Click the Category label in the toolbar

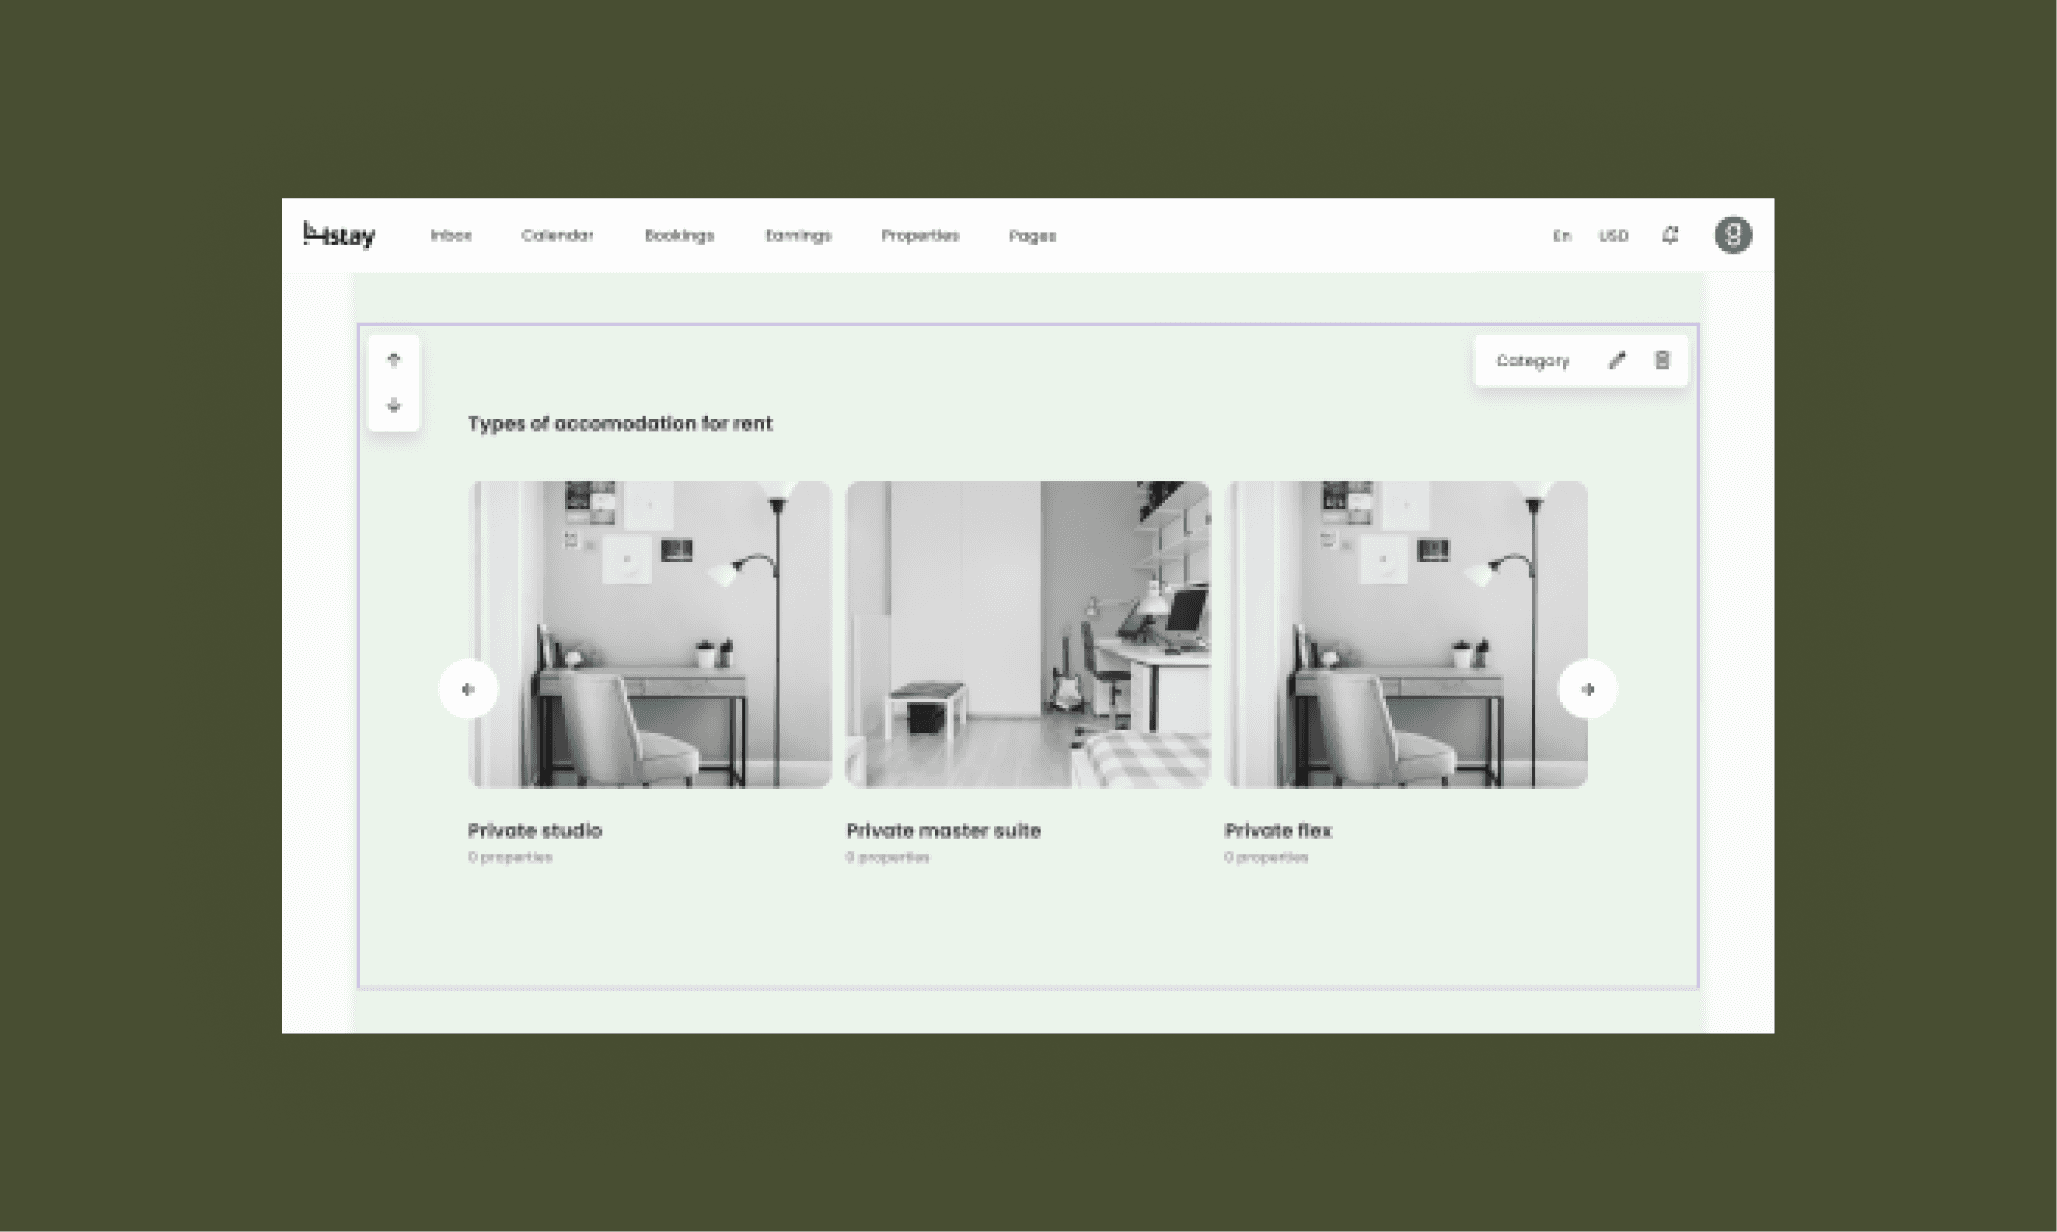(x=1532, y=361)
